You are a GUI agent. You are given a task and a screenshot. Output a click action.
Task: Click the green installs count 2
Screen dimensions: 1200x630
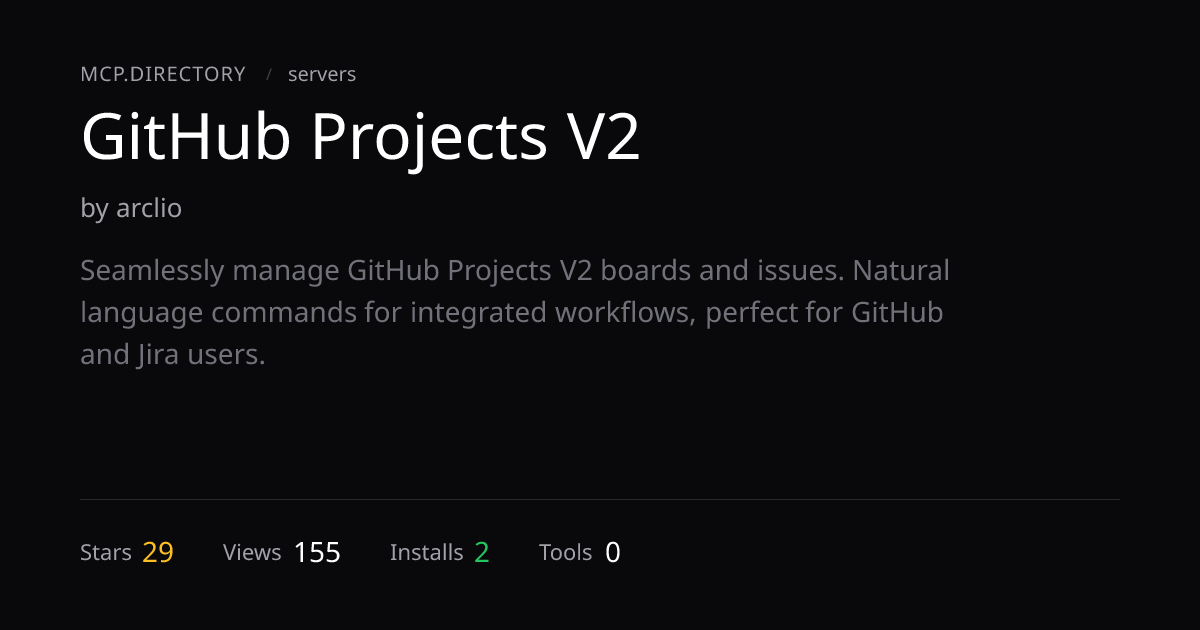(482, 552)
